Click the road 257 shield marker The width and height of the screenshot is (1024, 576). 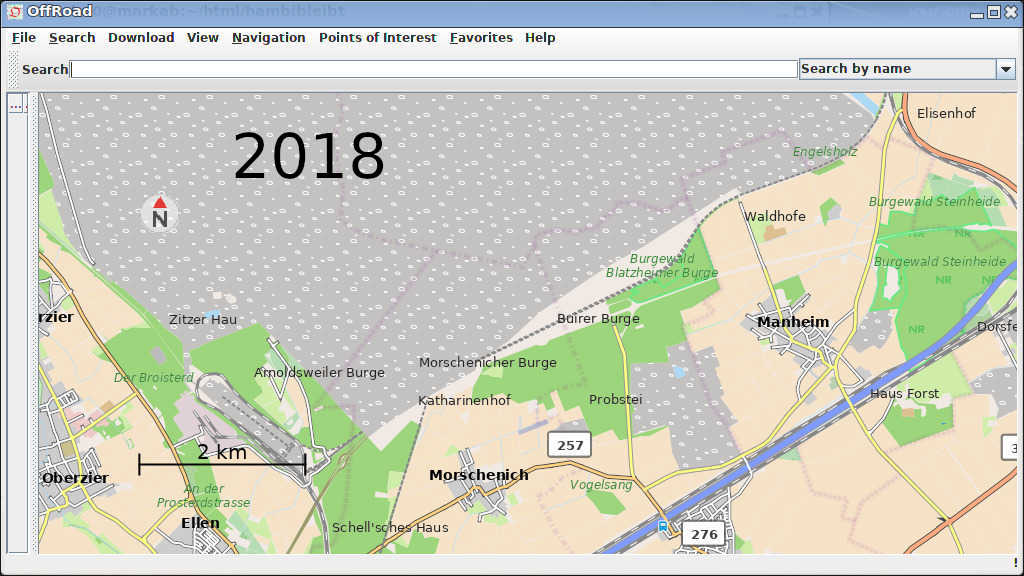(569, 445)
